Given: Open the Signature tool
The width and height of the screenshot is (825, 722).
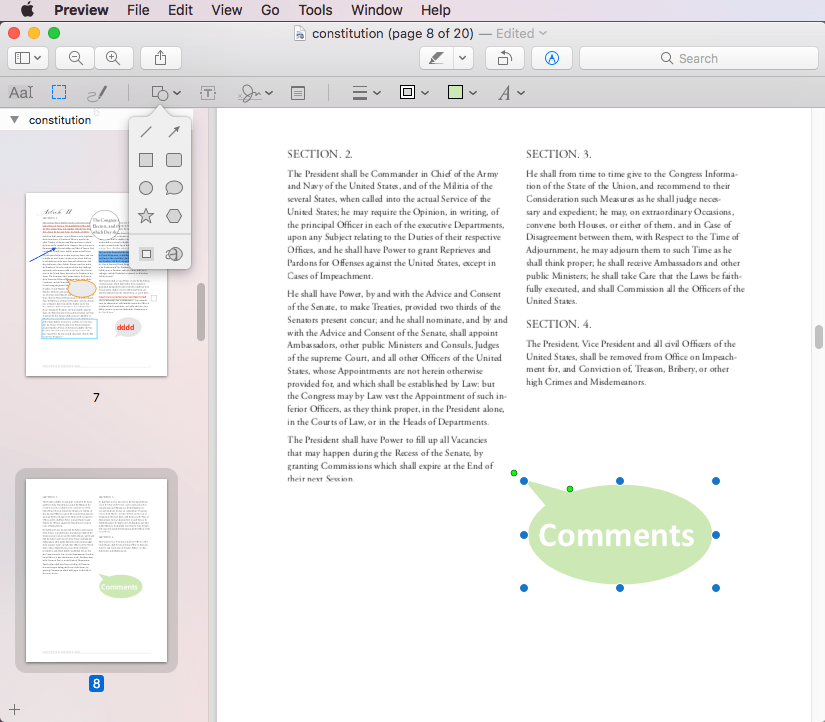Looking at the screenshot, I should pos(250,92).
